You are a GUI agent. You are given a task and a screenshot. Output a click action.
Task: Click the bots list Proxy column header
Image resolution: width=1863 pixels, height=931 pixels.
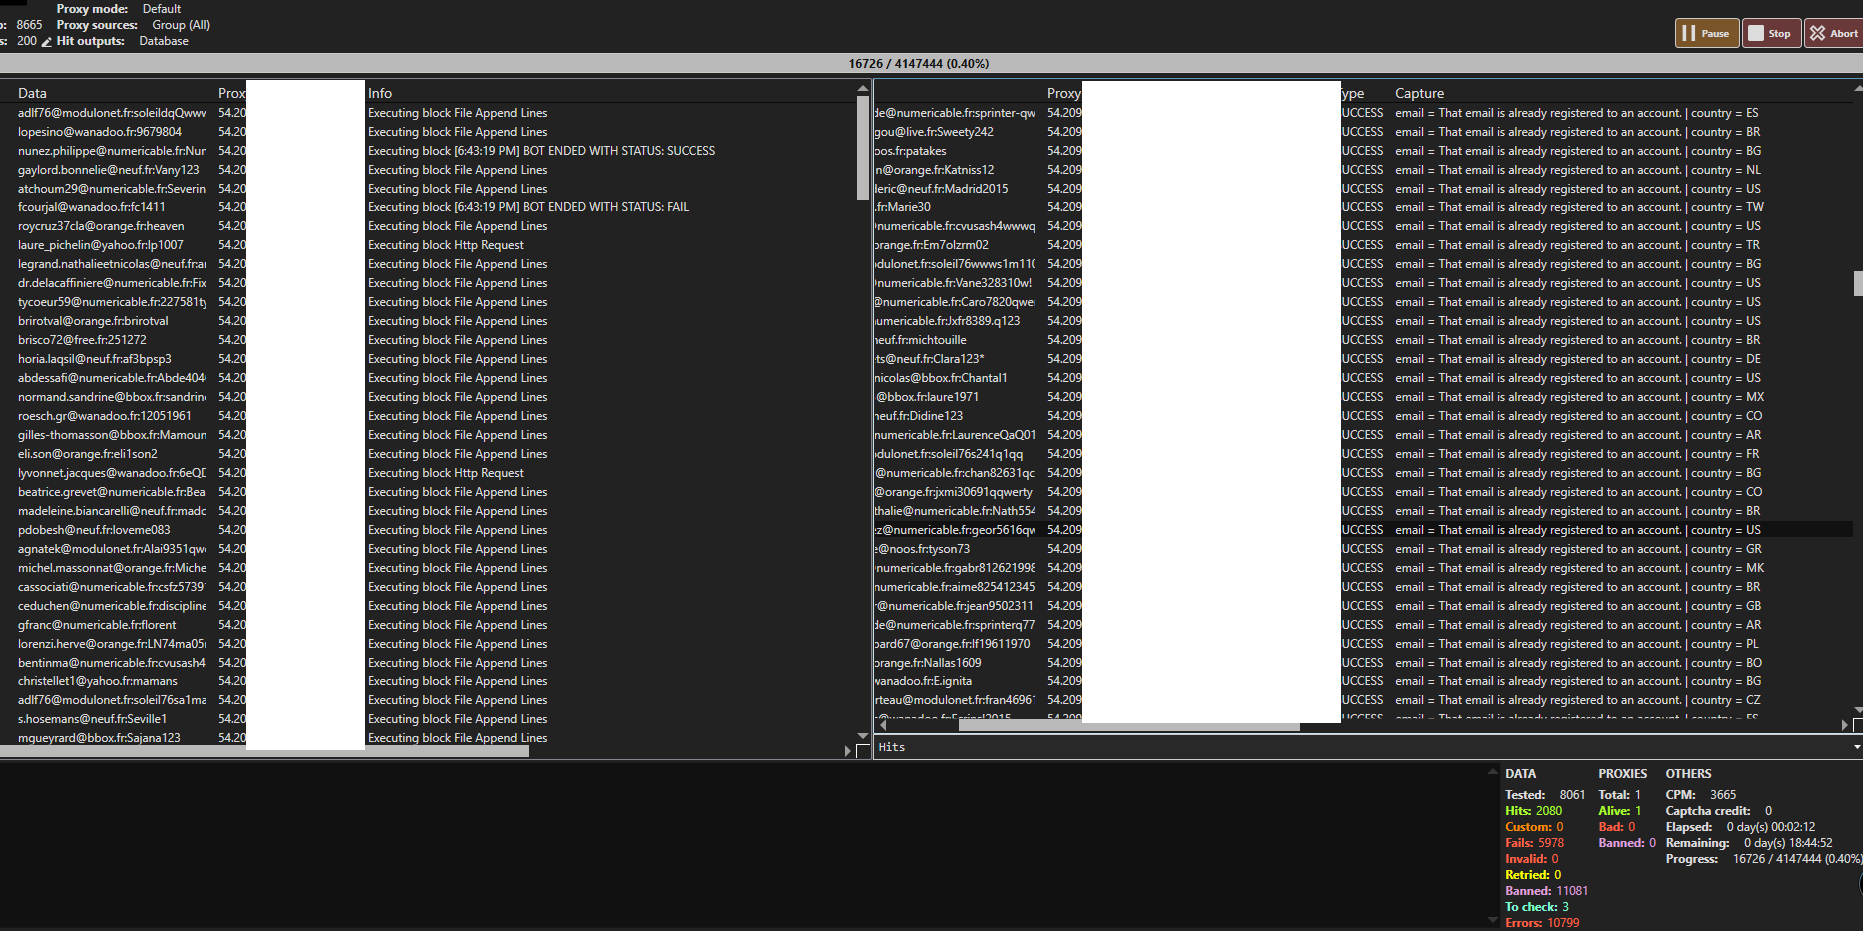click(x=231, y=93)
